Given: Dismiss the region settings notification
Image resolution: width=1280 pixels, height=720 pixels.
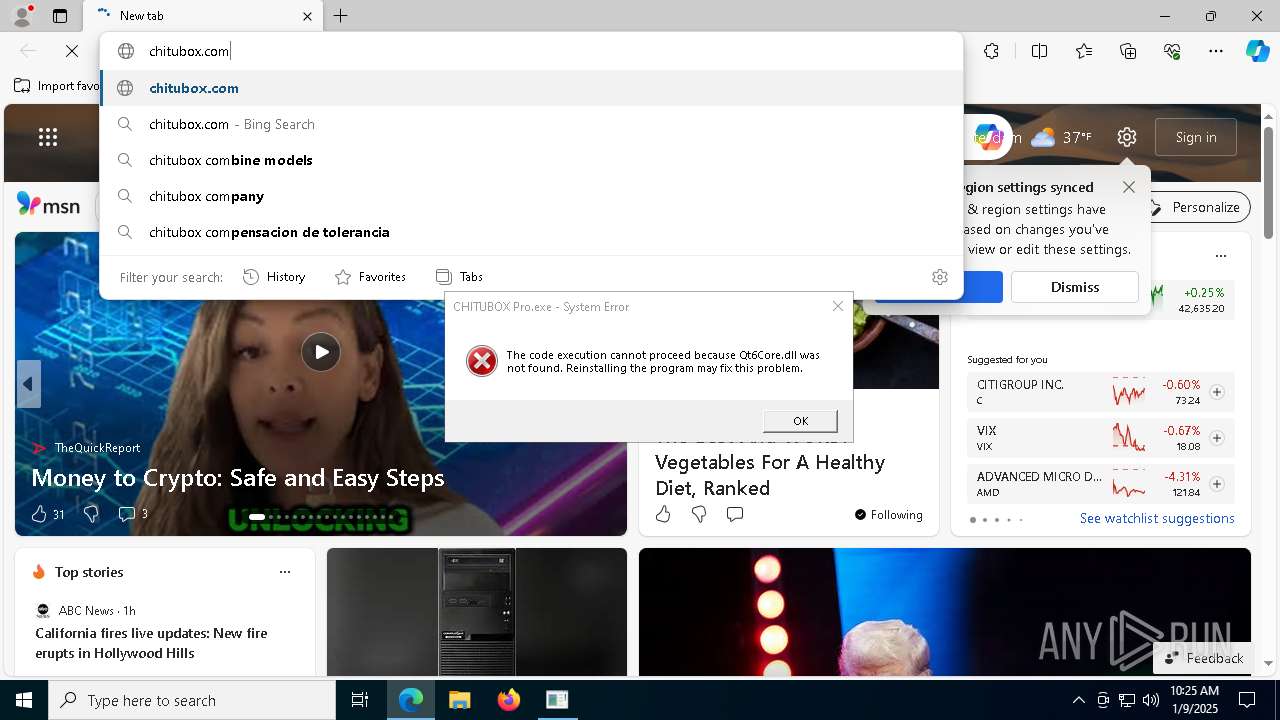Looking at the screenshot, I should point(1075,287).
